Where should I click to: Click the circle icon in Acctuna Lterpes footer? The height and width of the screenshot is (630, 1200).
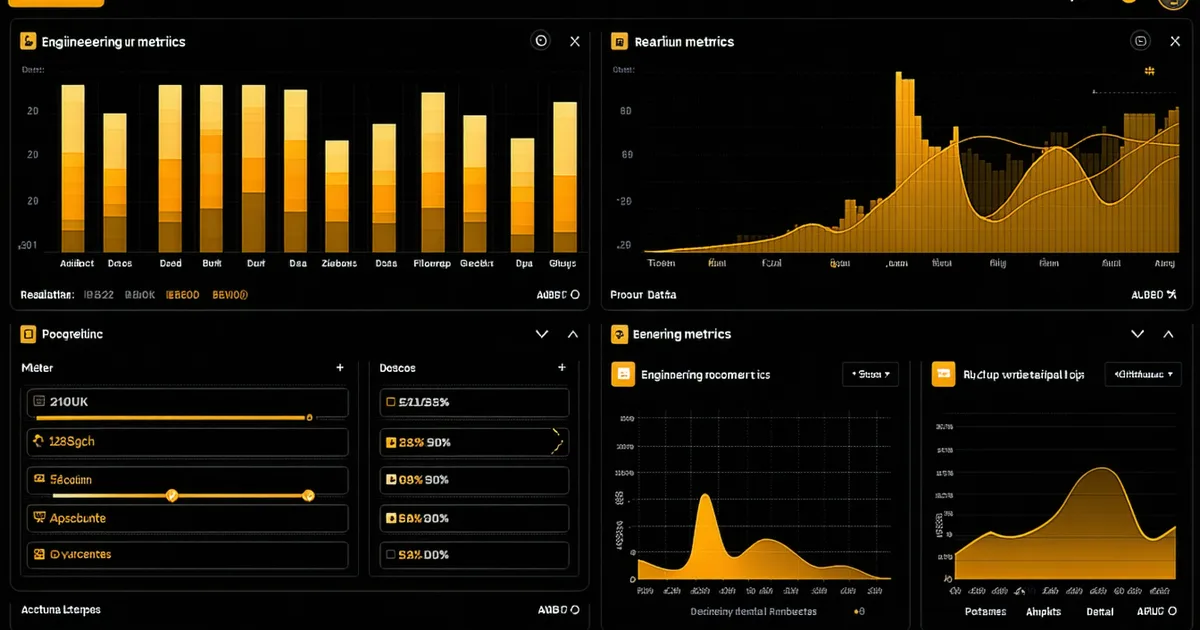pyautogui.click(x=575, y=609)
